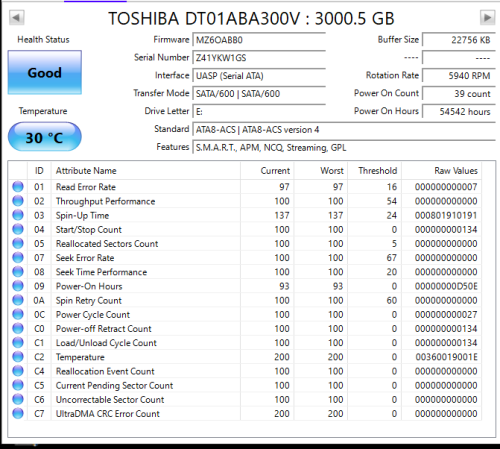This screenshot has height=449, width=500.
Task: Click the Raw Values column header
Action: [x=442, y=171]
